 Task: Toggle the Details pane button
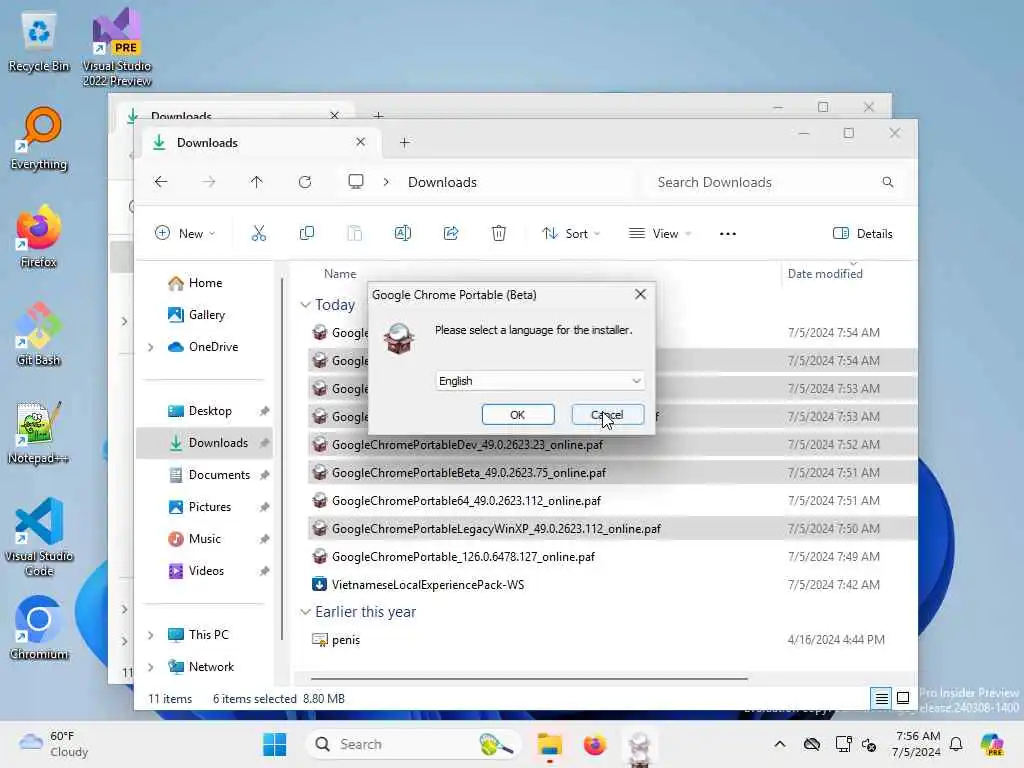tap(862, 233)
